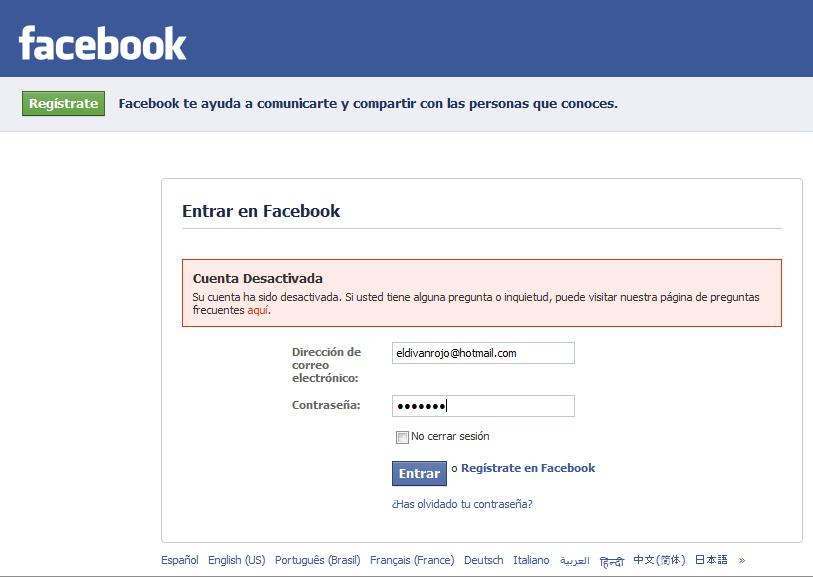Enable the 'No cerrar sesión' checkbox
This screenshot has height=578, width=813.
click(x=402, y=437)
